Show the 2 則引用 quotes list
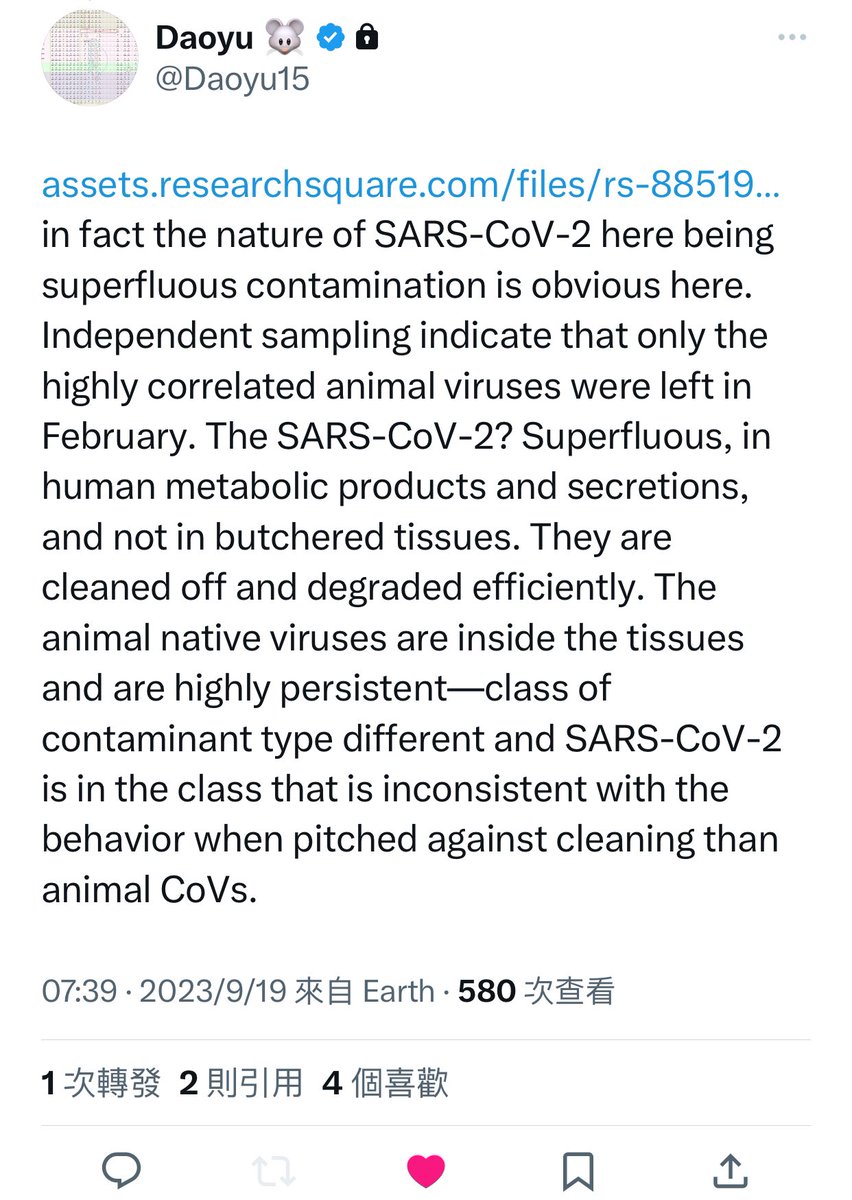This screenshot has width=852, height=1200. [240, 1082]
